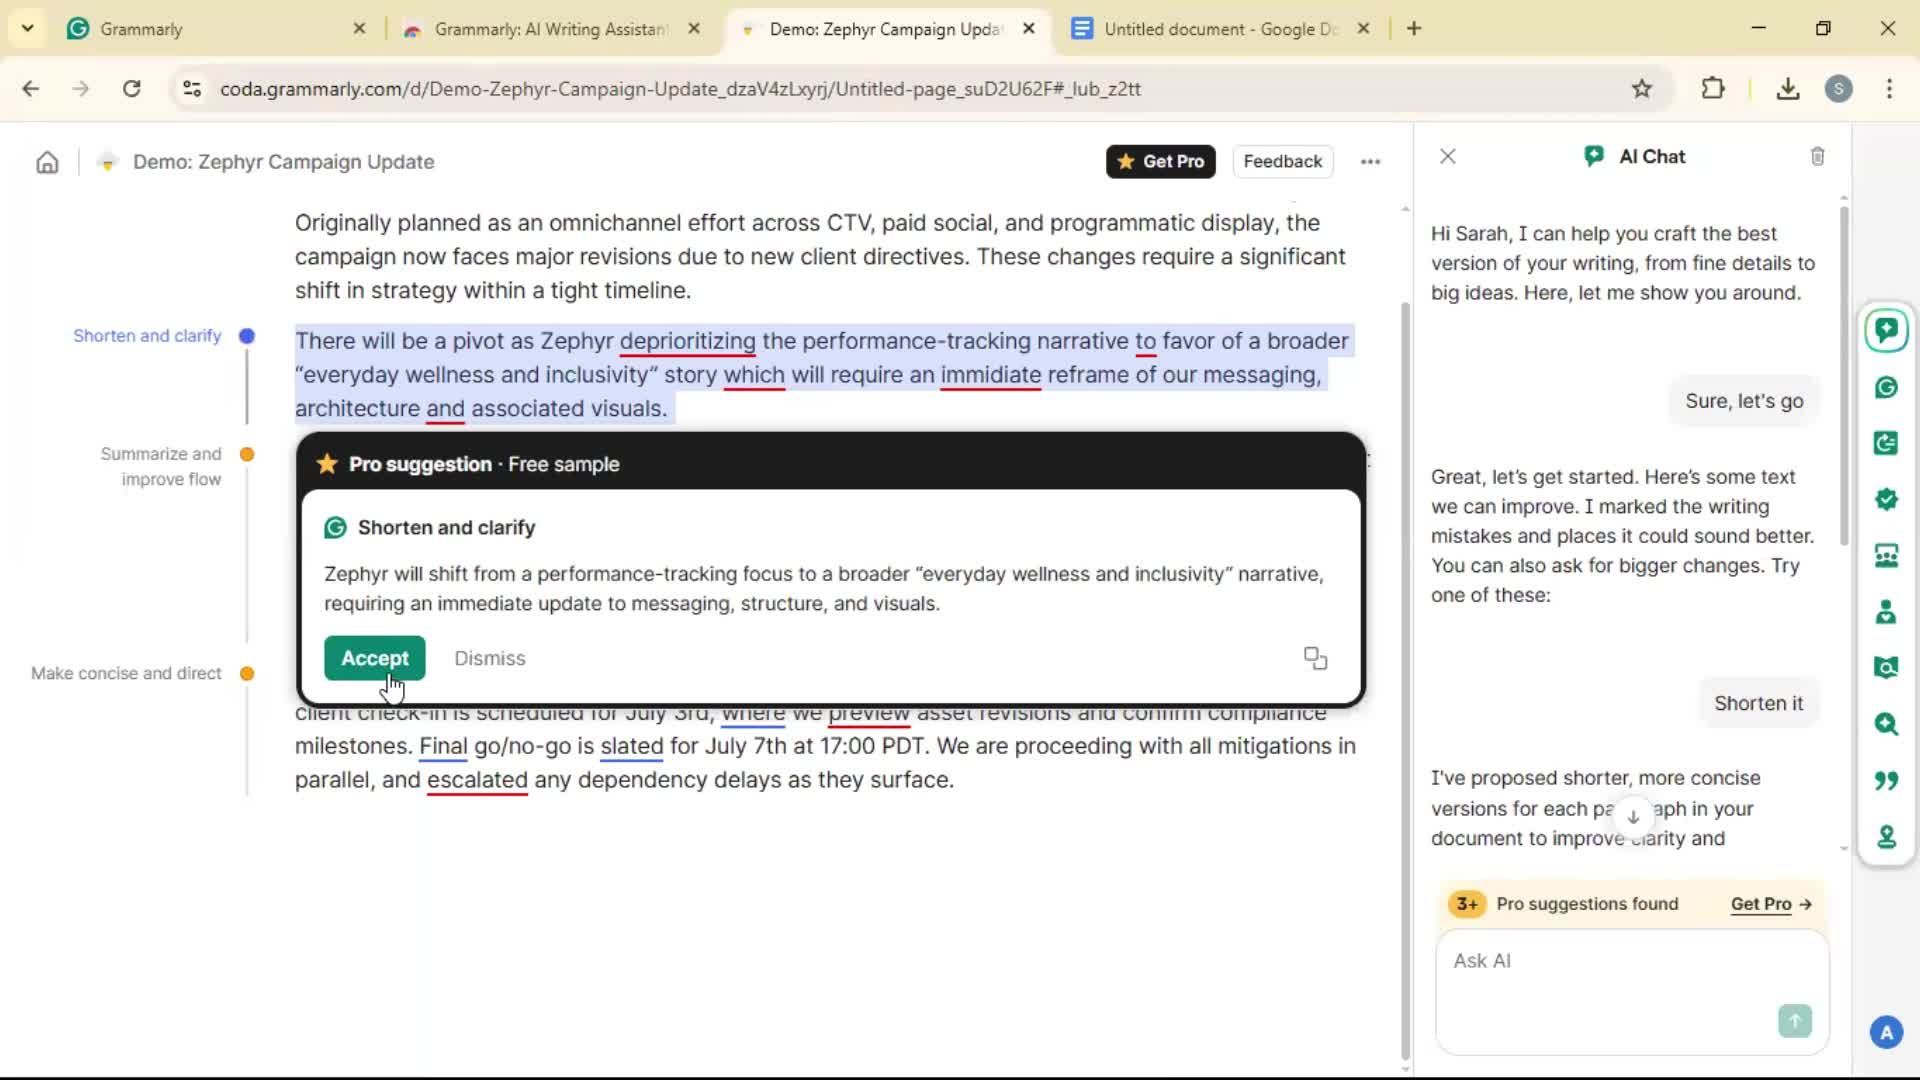
Task: Switch to the first Grammarly tab
Action: click(210, 29)
